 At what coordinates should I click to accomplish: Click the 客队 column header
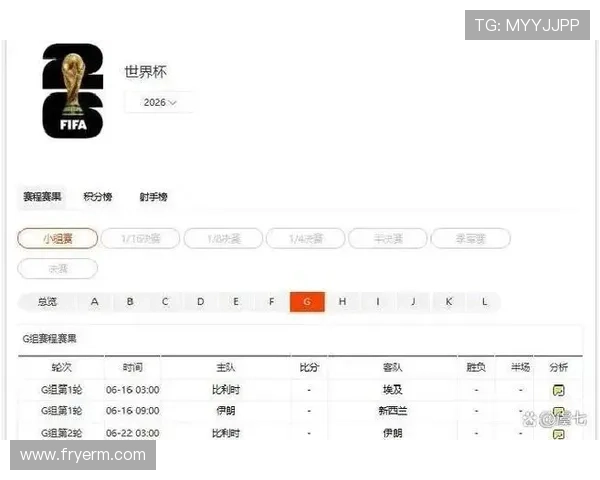(393, 367)
